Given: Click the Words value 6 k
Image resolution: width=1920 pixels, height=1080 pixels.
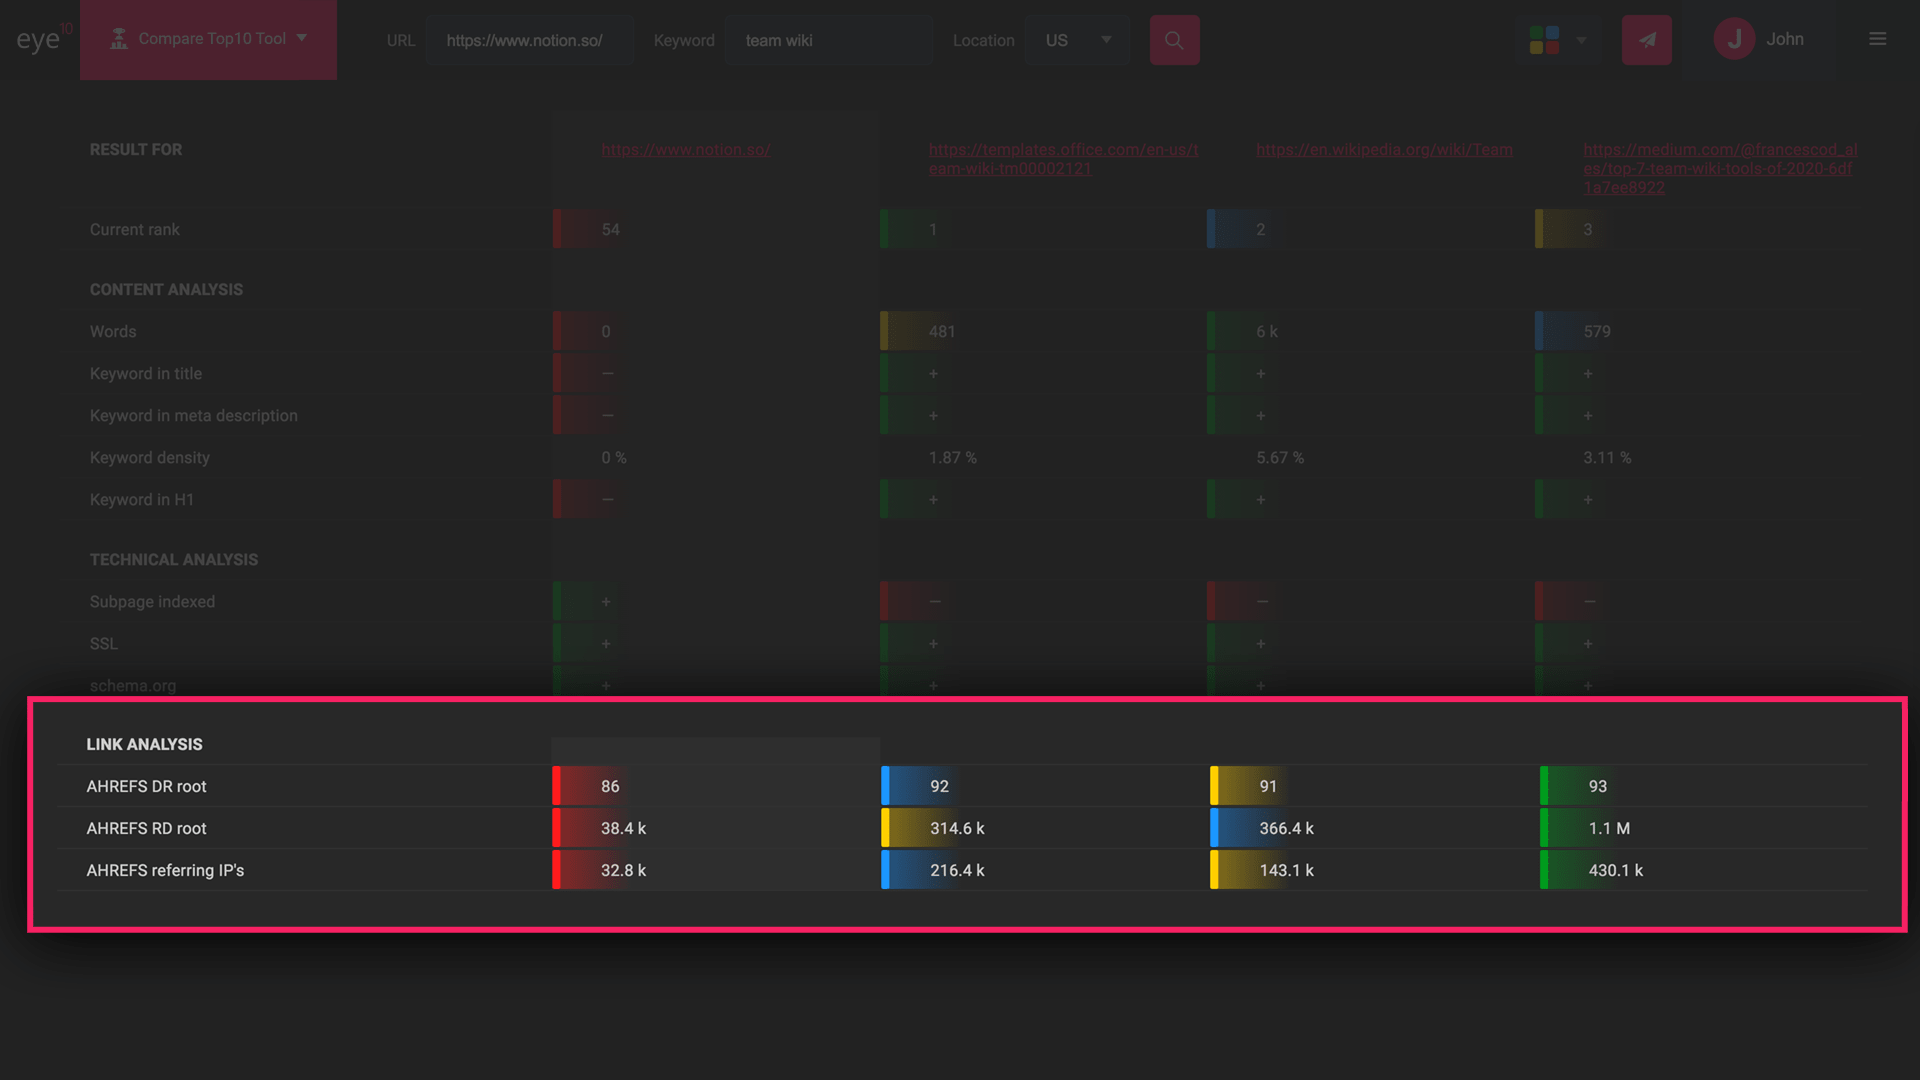Looking at the screenshot, I should (1266, 331).
